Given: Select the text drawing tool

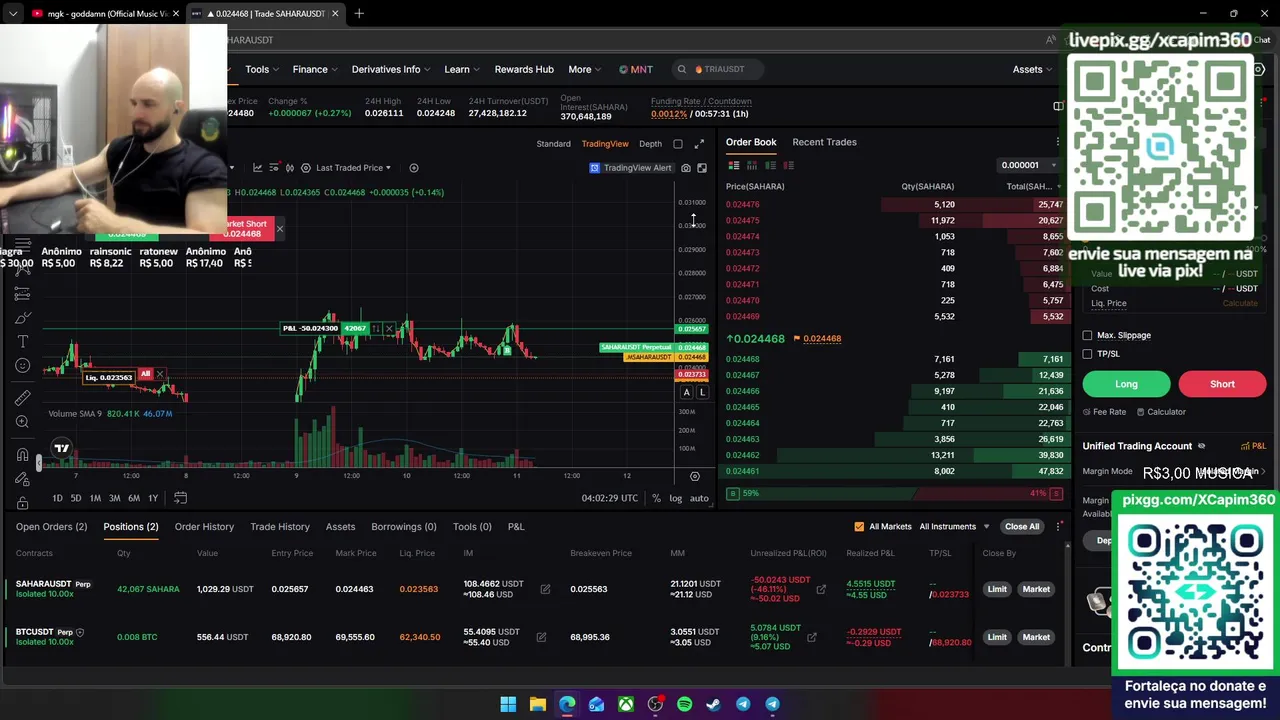Looking at the screenshot, I should click(x=22, y=342).
